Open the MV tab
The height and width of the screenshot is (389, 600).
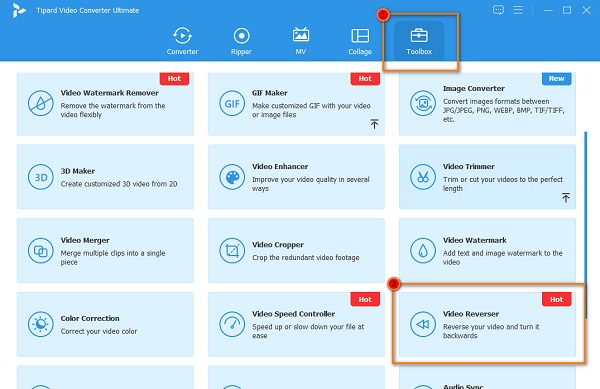click(301, 41)
